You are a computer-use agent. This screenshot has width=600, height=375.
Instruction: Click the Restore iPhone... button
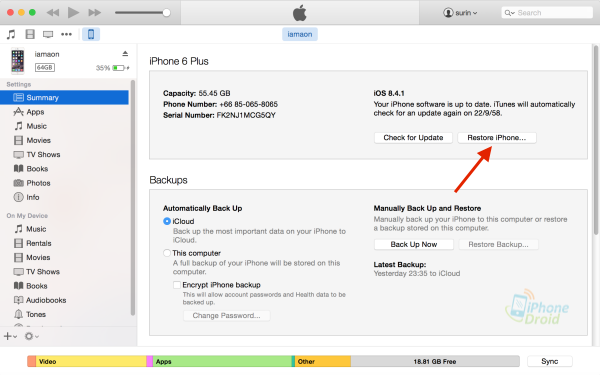[x=497, y=138]
